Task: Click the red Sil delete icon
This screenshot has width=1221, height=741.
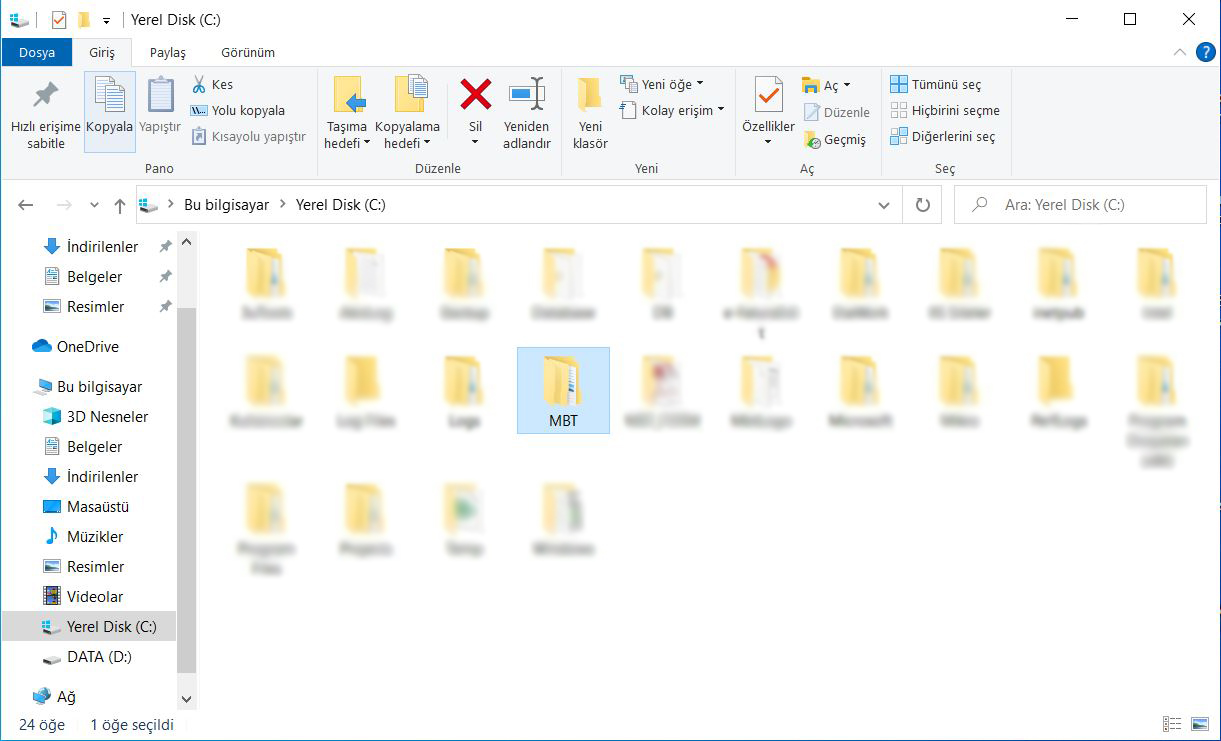Action: point(475,95)
